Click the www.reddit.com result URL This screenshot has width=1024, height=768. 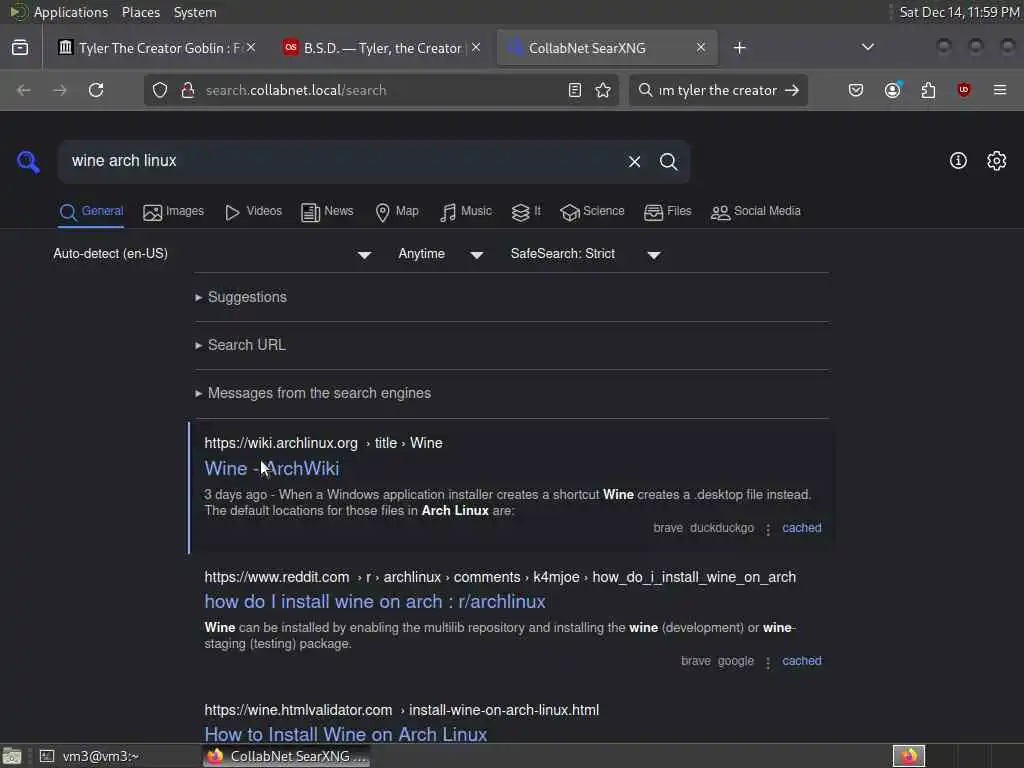(500, 577)
